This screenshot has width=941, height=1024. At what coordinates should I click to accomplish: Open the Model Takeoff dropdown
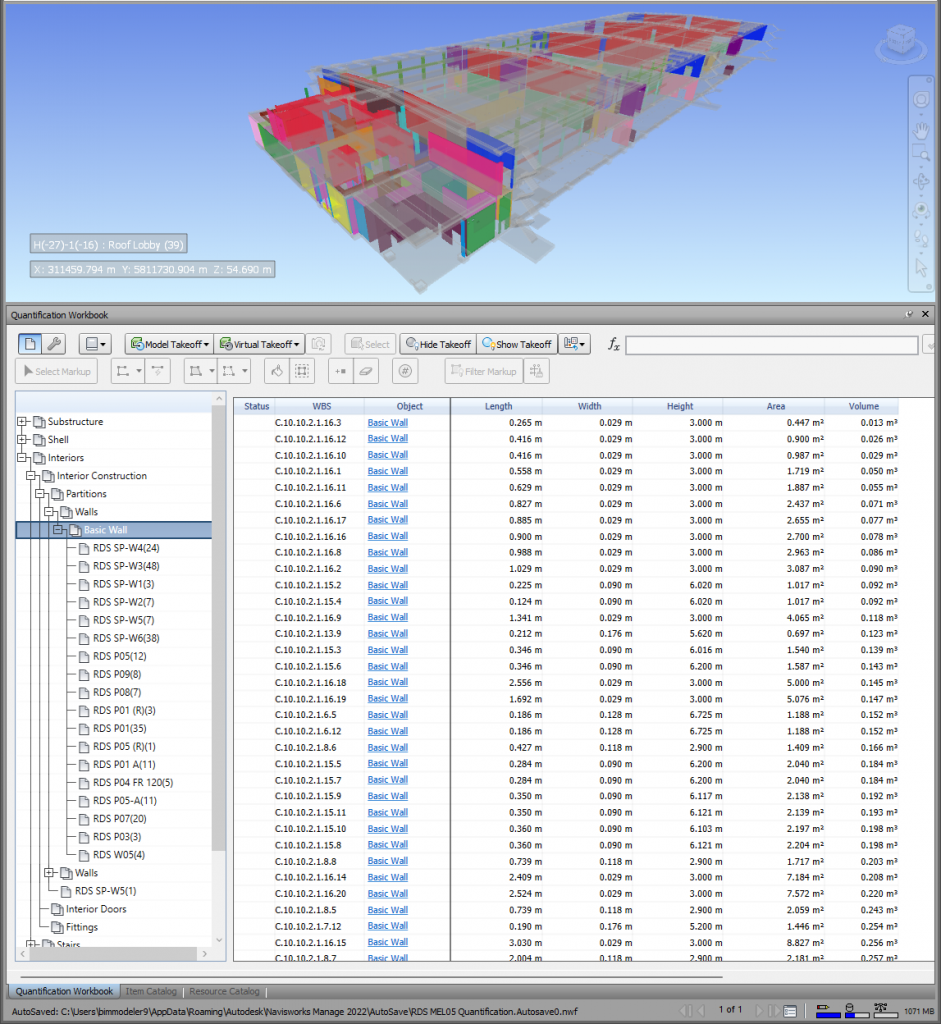coord(168,344)
